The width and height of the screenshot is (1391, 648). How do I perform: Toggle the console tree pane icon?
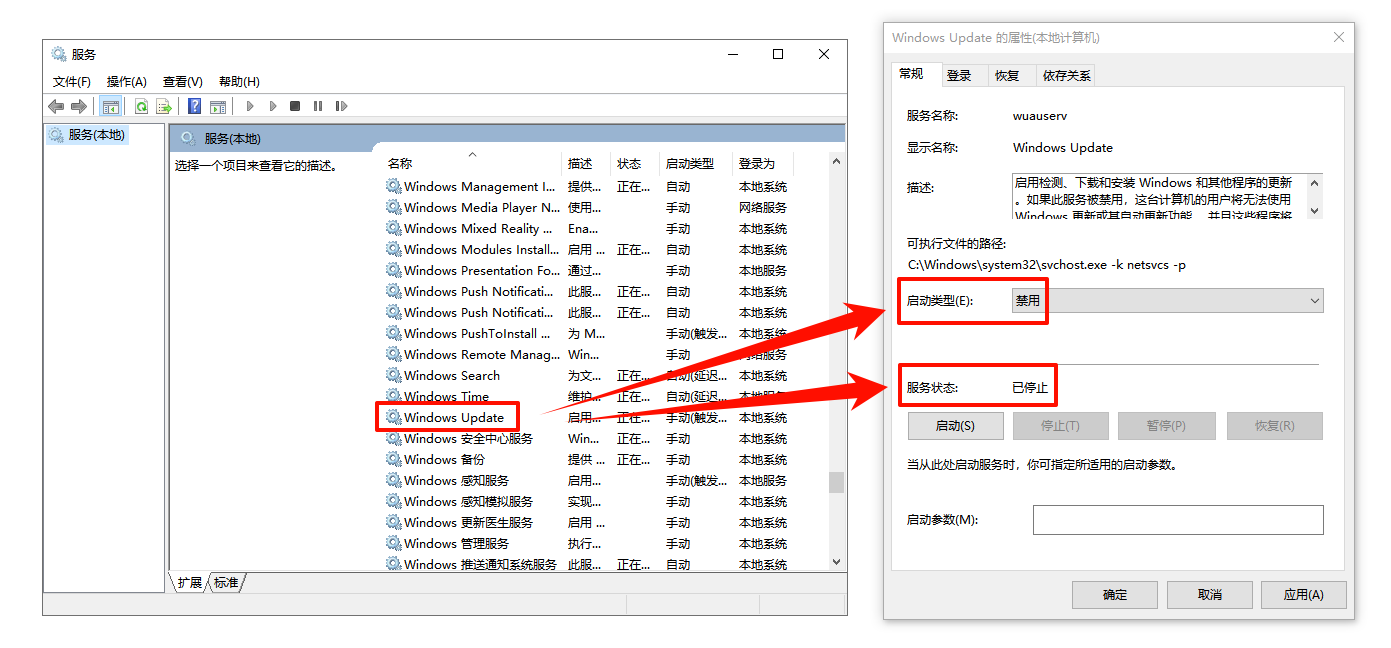click(x=111, y=106)
